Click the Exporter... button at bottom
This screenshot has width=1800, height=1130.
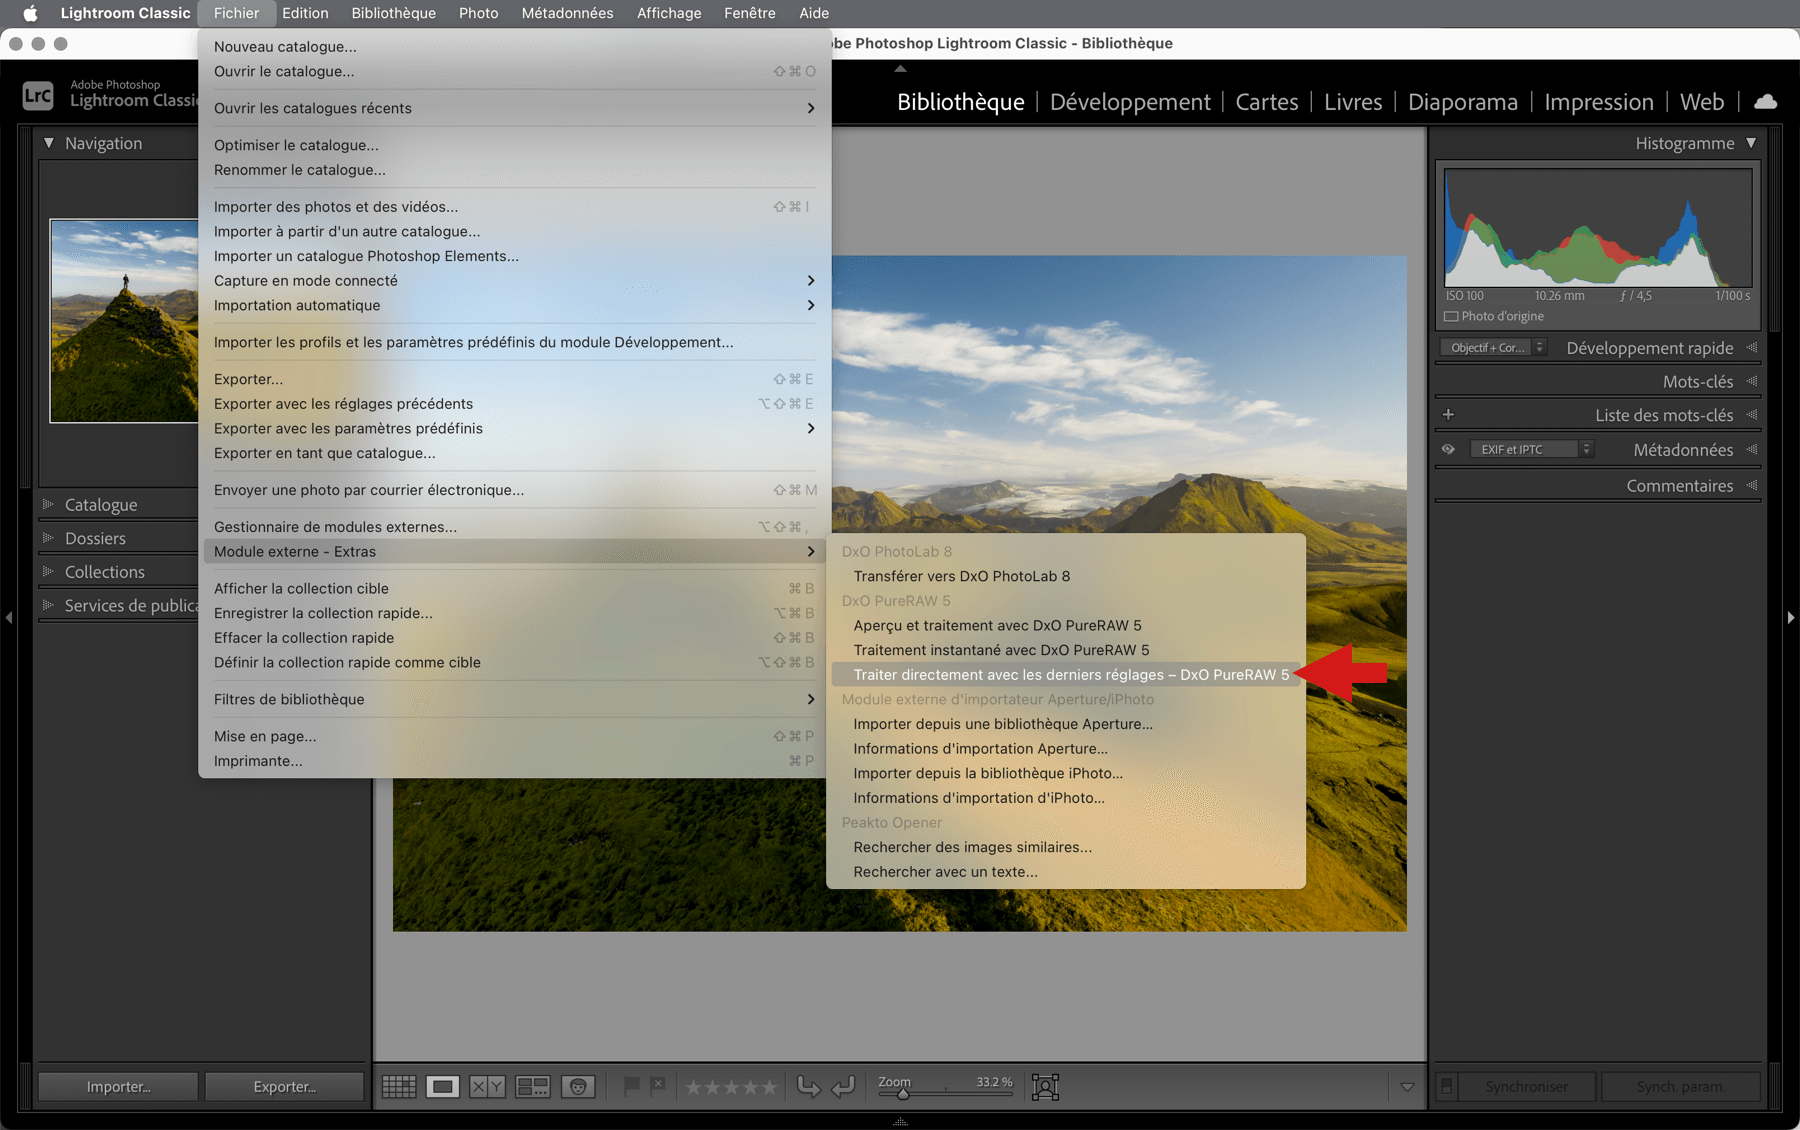click(284, 1087)
